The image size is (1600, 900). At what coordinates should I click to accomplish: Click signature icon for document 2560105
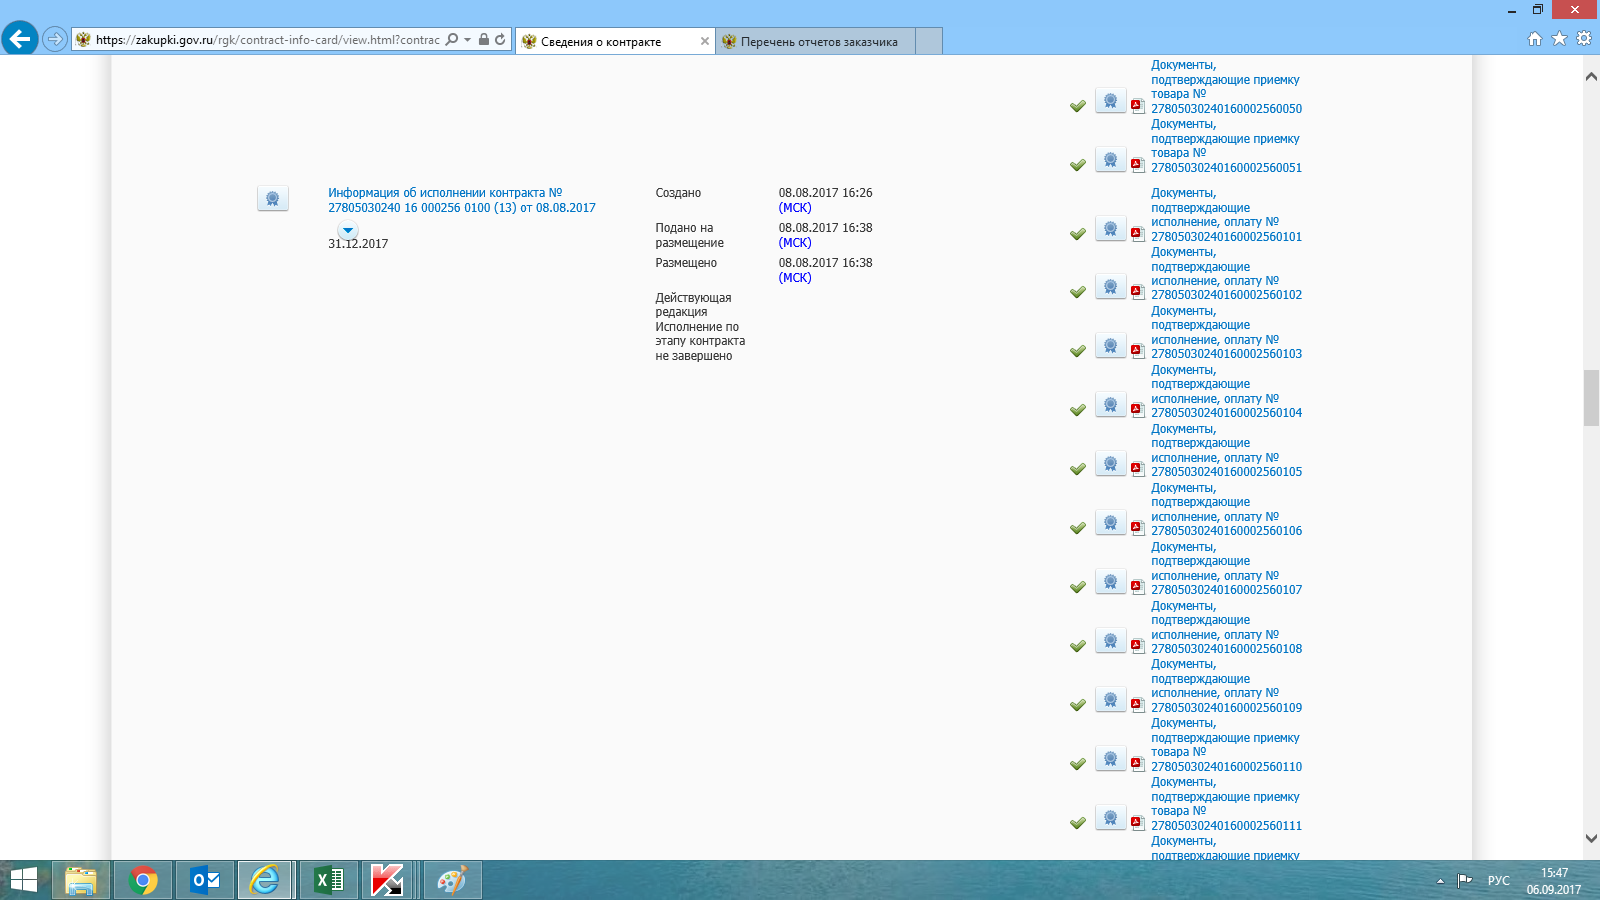pos(1110,464)
